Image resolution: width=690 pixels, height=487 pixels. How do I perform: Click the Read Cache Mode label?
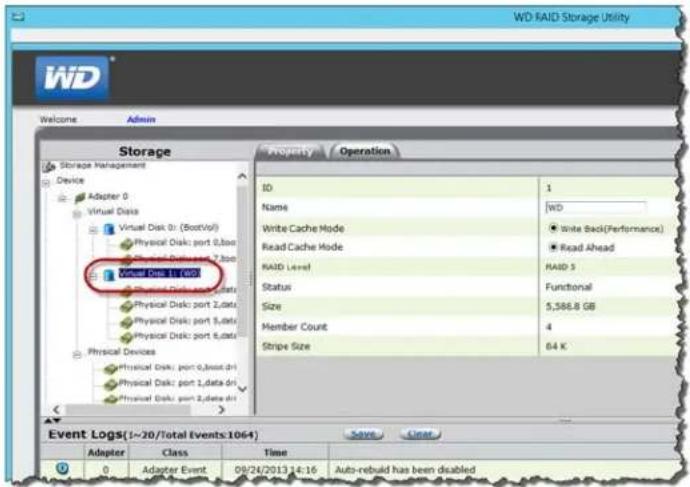click(302, 247)
